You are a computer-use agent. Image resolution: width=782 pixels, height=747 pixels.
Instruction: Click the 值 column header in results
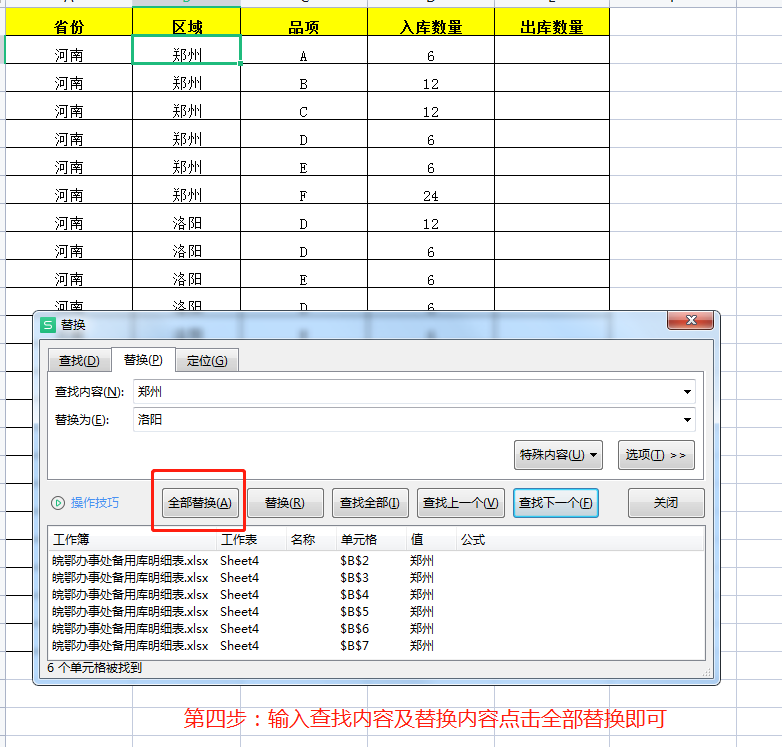[431, 540]
